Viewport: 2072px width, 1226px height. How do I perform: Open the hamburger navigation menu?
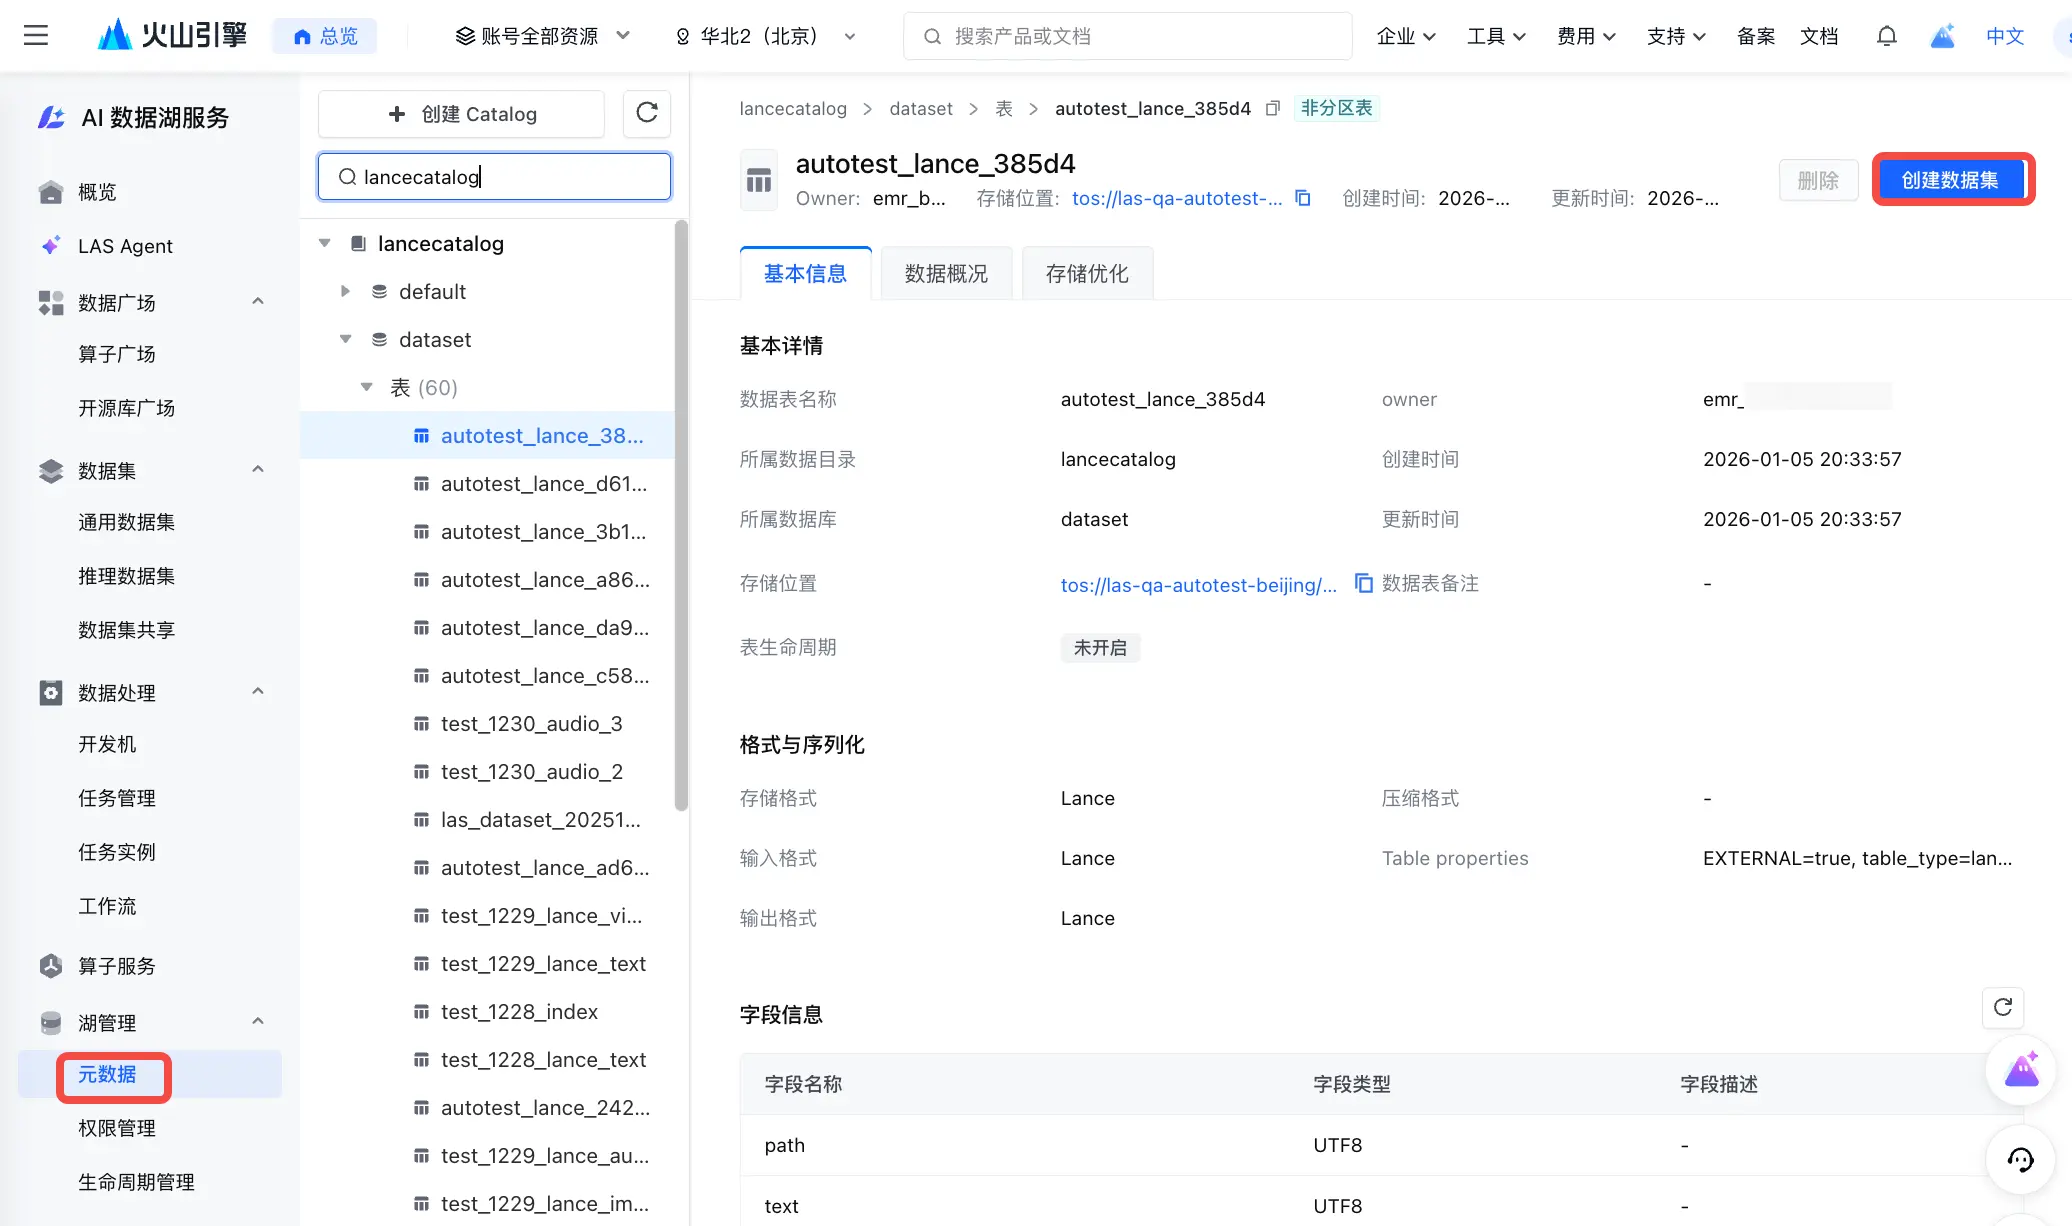tap(36, 36)
